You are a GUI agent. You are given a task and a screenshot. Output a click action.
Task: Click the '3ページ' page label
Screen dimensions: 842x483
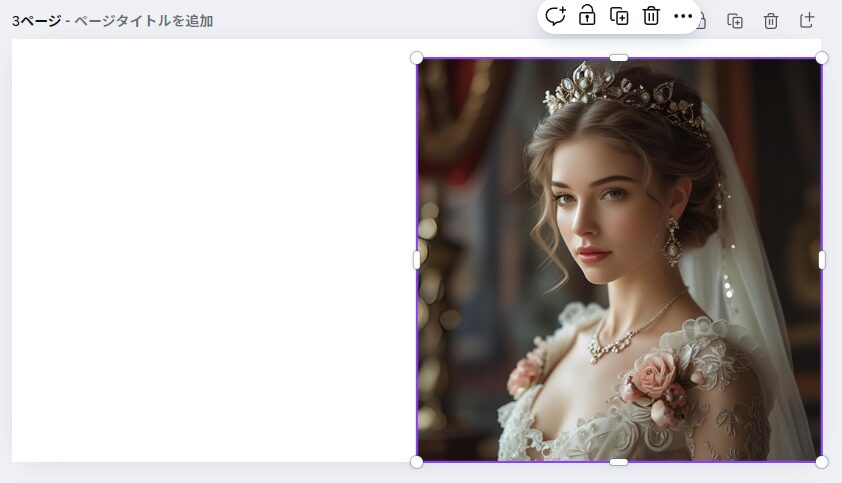37,21
